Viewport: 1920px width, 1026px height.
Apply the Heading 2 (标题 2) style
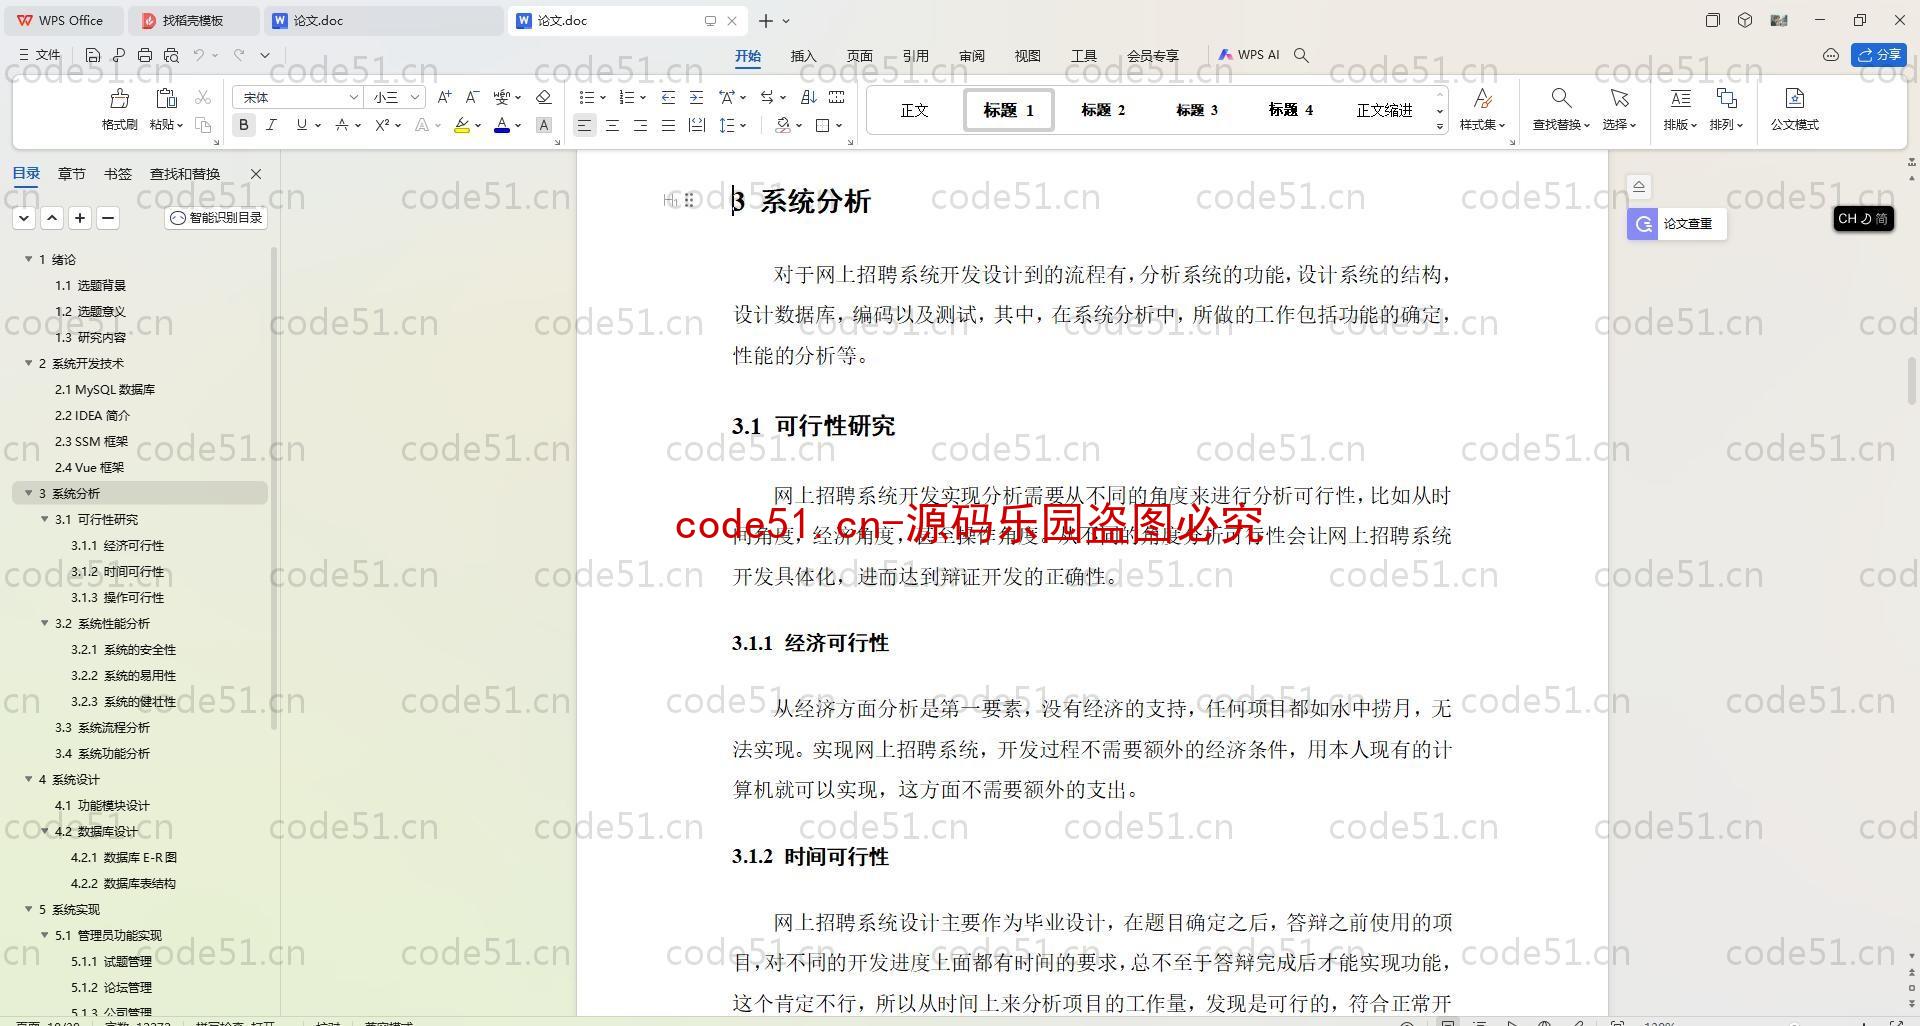point(1102,110)
